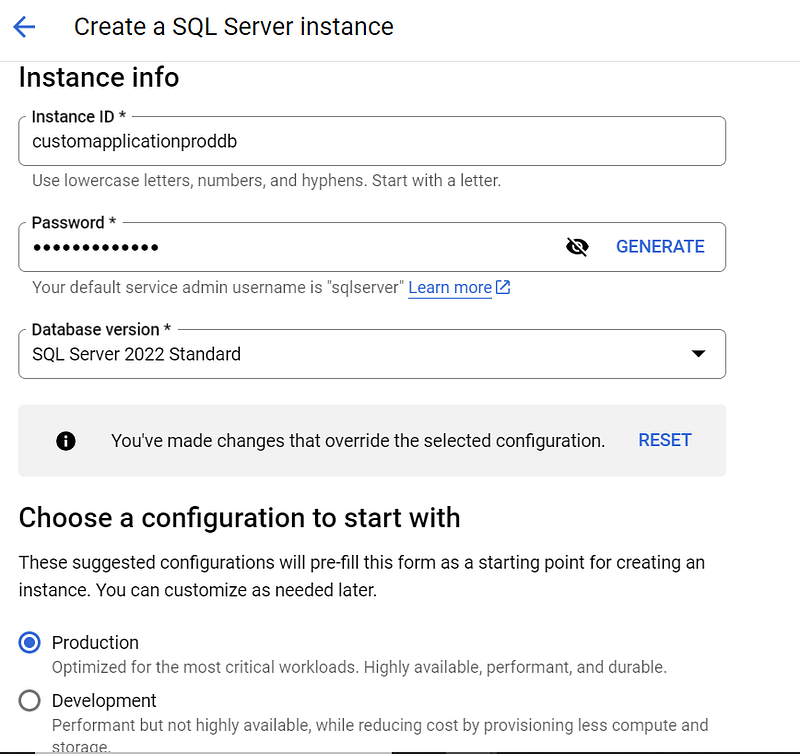
Task: Focus the Instance ID input field
Action: (x=372, y=141)
